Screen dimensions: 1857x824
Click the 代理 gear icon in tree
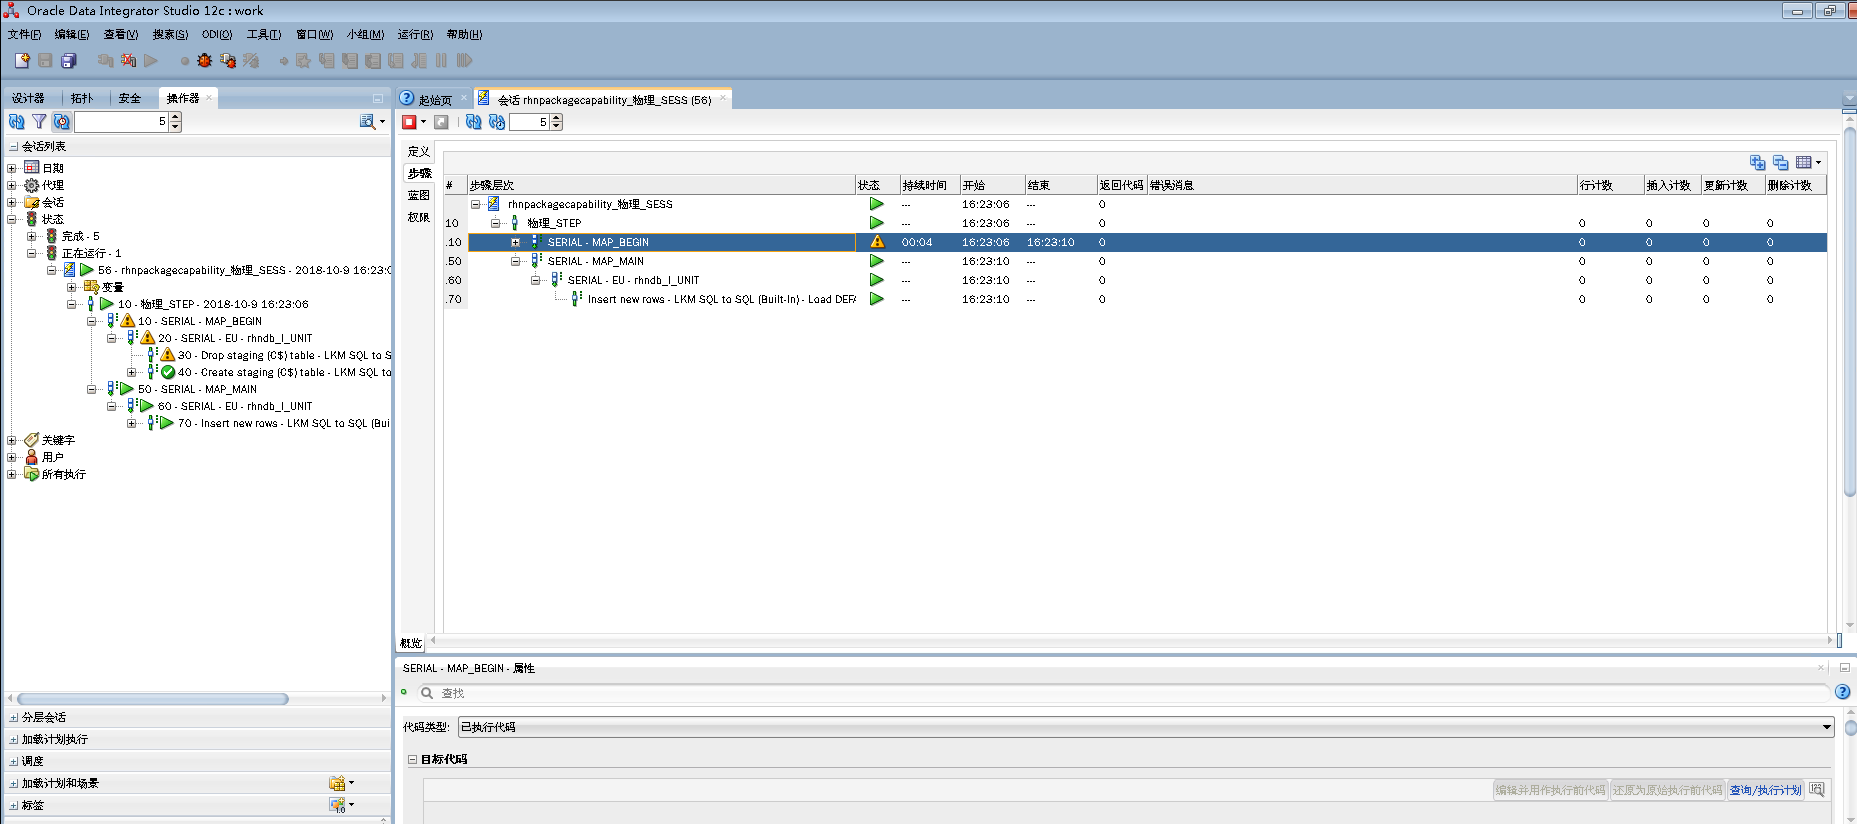32,185
